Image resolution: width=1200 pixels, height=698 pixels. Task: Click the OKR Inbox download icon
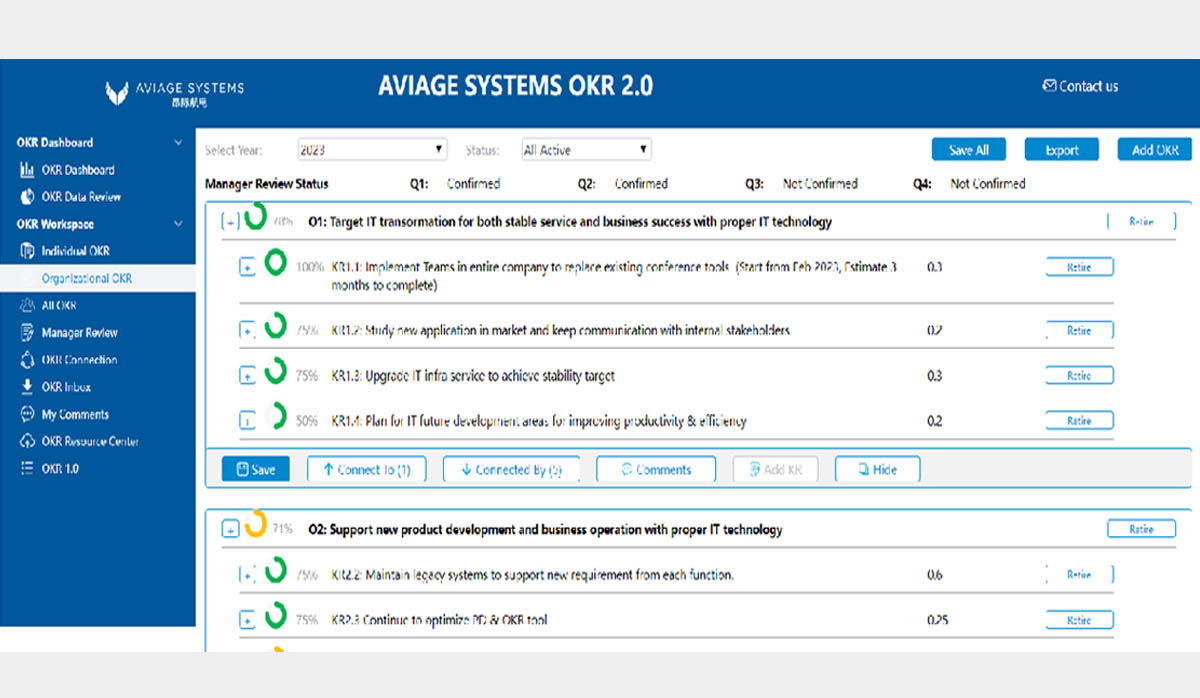[27, 387]
